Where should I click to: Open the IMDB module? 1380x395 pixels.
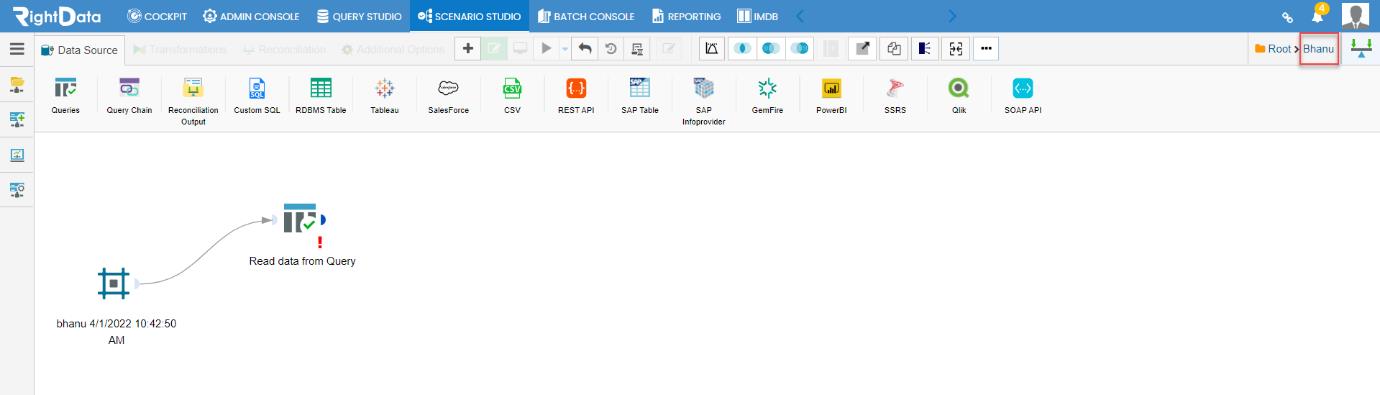757,16
